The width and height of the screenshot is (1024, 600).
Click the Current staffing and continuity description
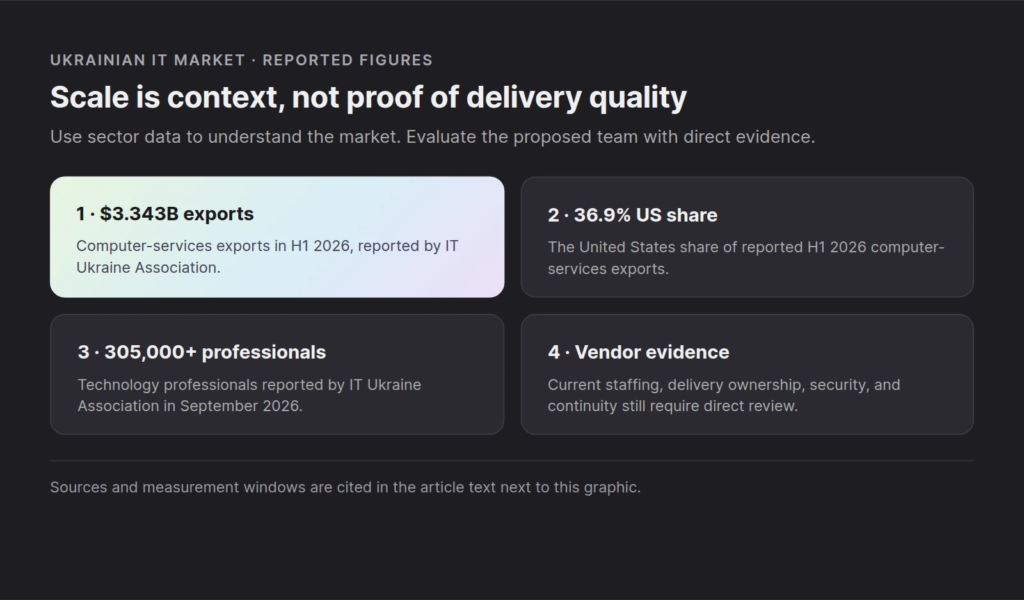click(x=724, y=395)
